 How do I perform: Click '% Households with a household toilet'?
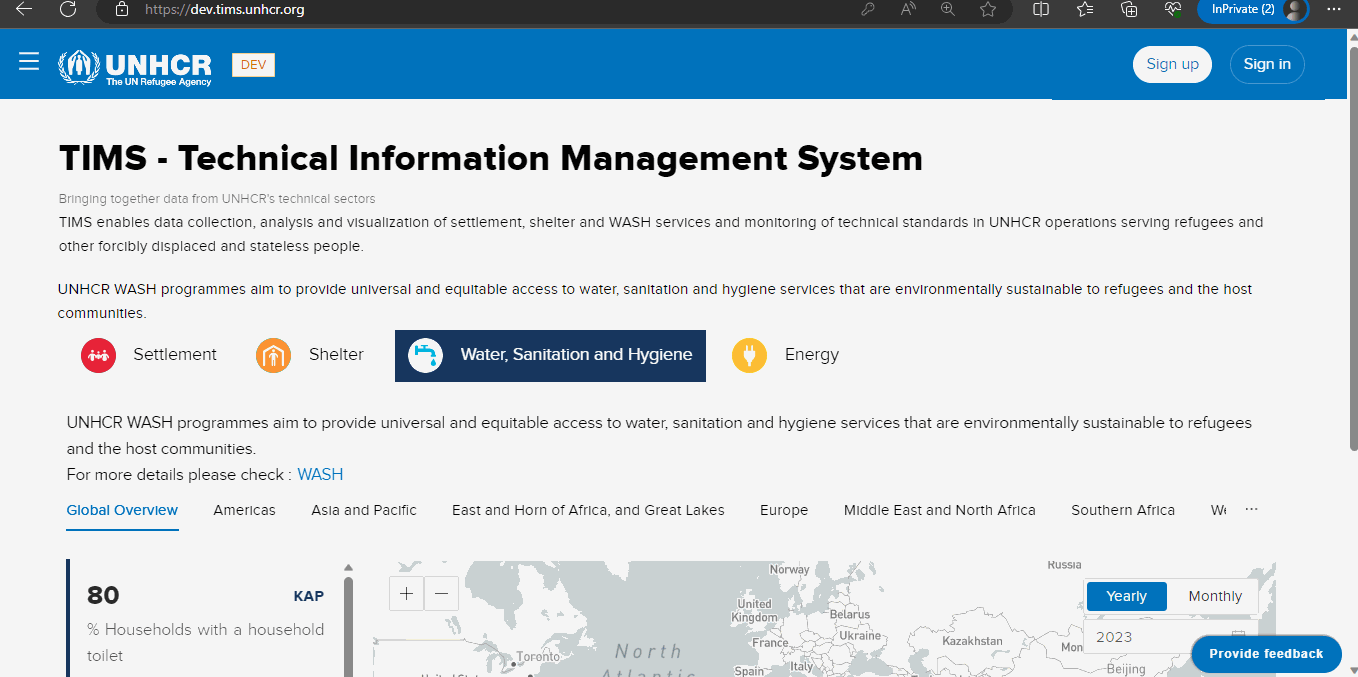click(x=205, y=643)
